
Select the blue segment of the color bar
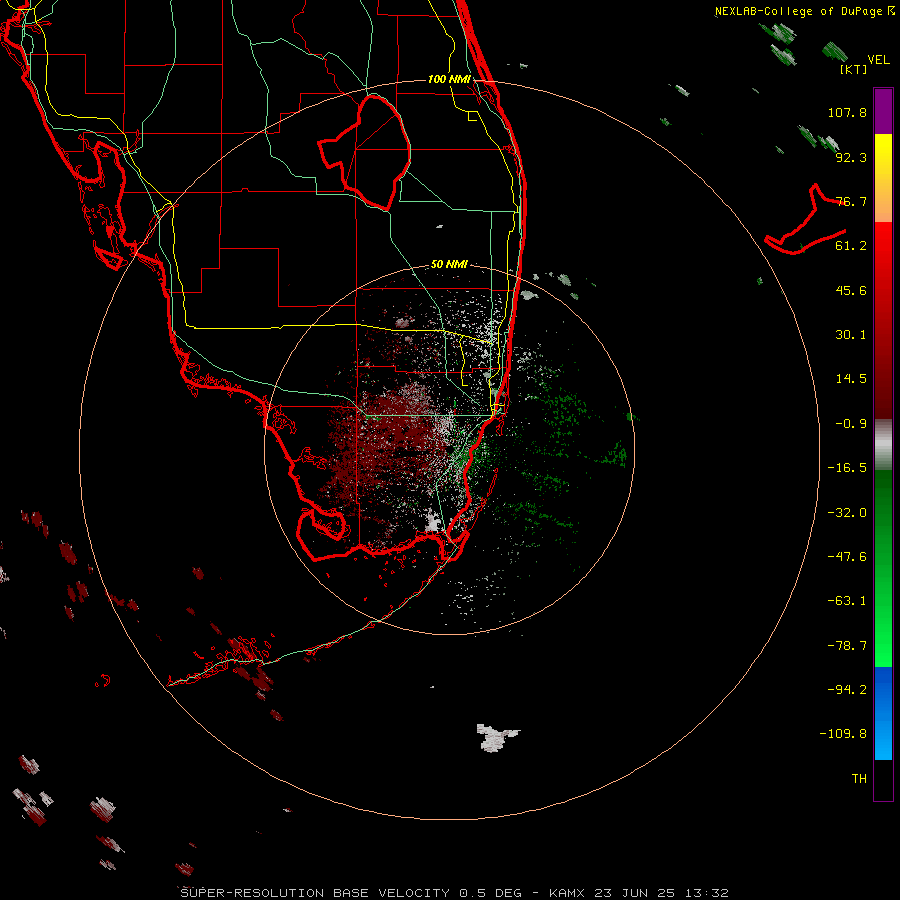pyautogui.click(x=883, y=713)
